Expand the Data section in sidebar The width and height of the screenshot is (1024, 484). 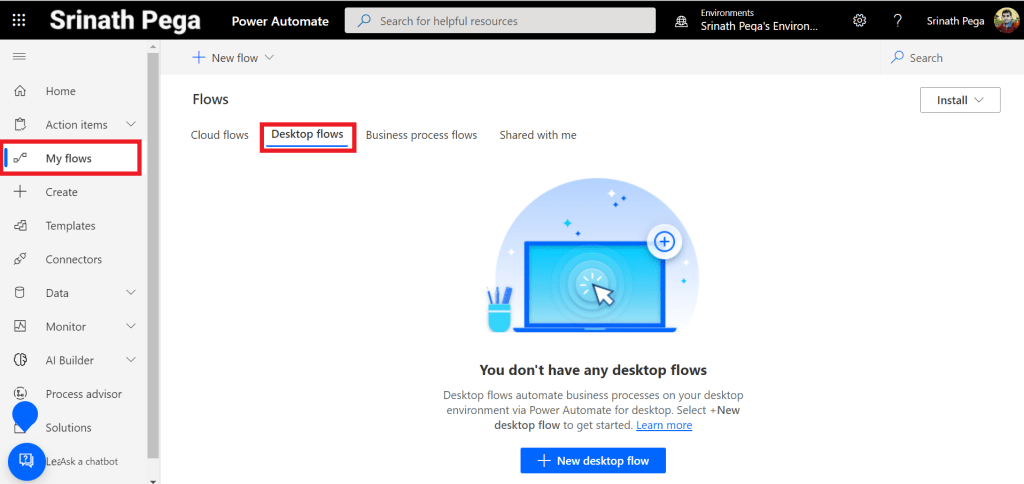coord(131,293)
